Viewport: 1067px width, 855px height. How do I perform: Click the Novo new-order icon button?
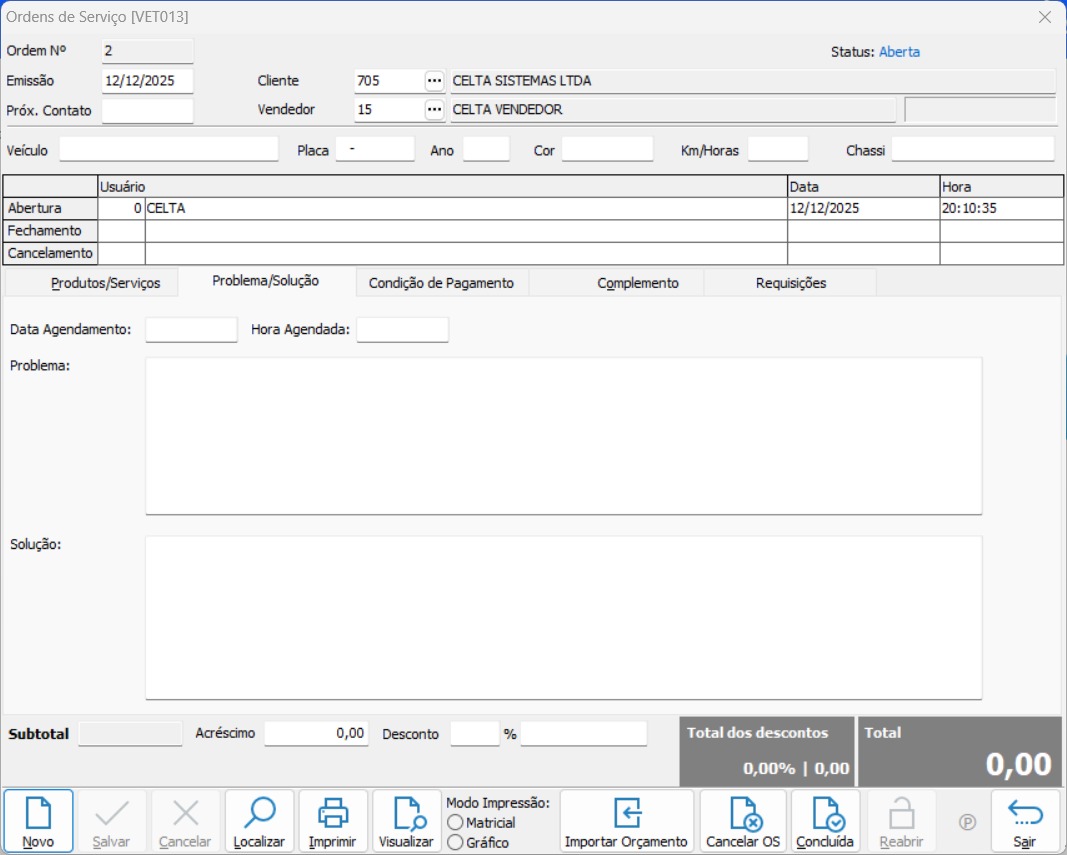pos(38,821)
